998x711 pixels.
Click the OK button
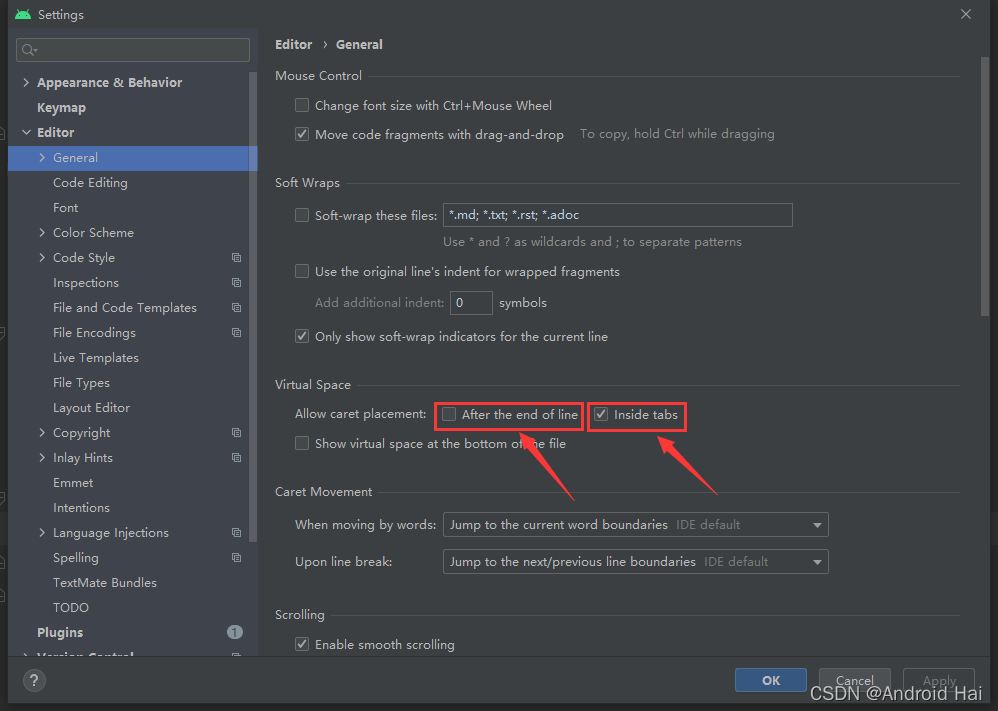771,680
